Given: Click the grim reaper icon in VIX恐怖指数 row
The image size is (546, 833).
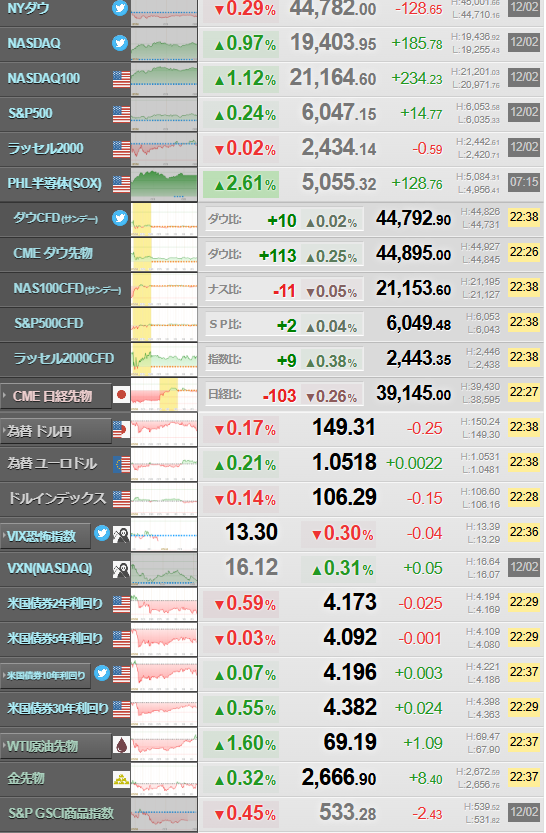Looking at the screenshot, I should (x=121, y=534).
